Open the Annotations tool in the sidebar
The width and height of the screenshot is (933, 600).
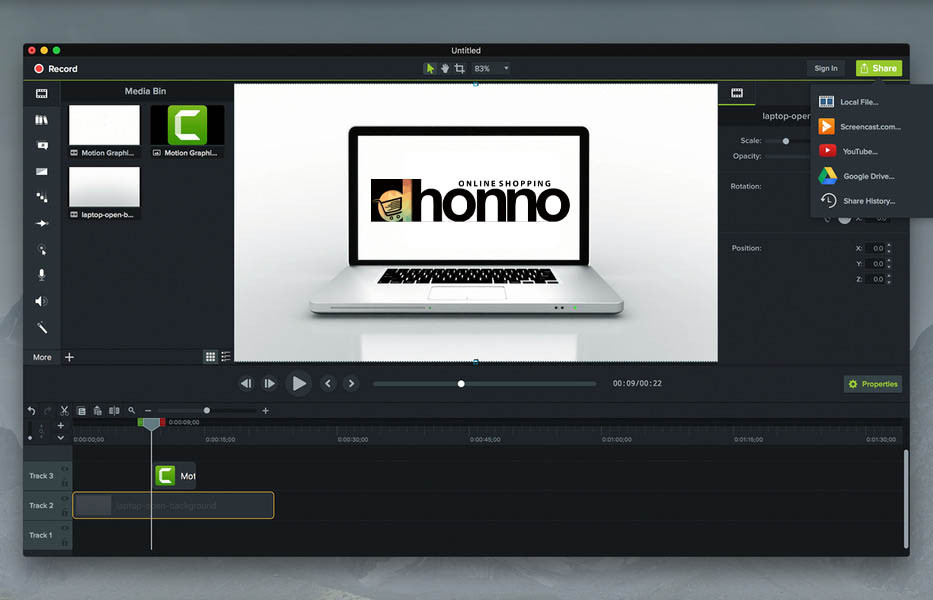(41, 145)
